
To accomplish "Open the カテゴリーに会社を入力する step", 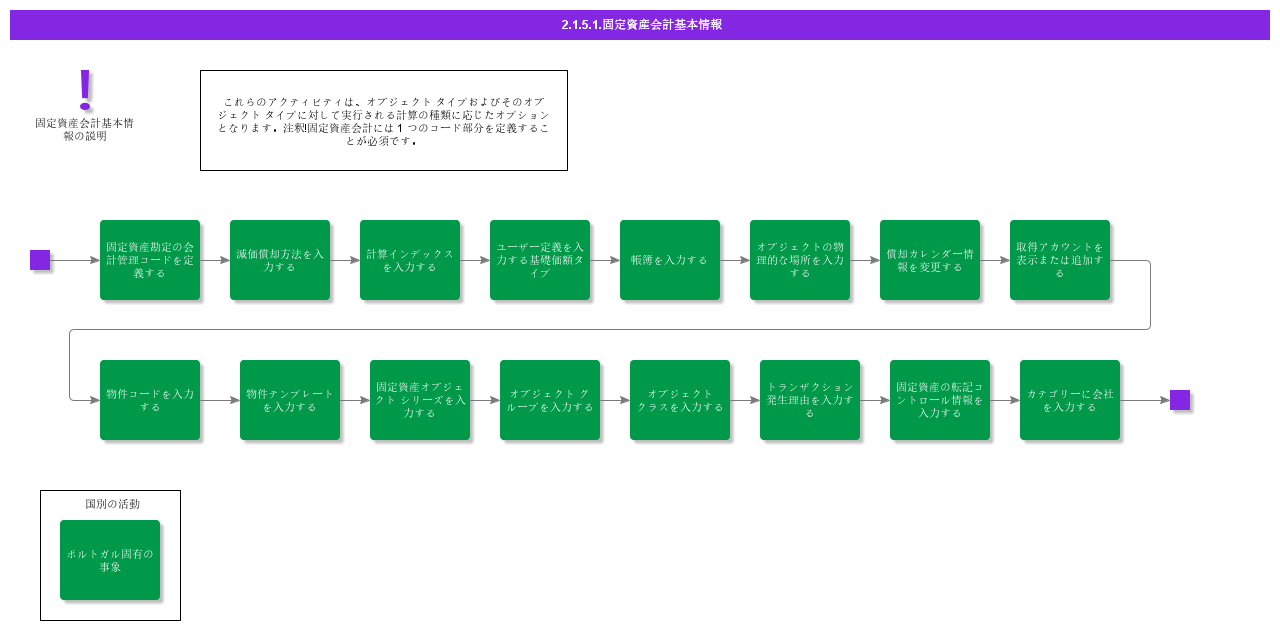I will (x=1070, y=400).
